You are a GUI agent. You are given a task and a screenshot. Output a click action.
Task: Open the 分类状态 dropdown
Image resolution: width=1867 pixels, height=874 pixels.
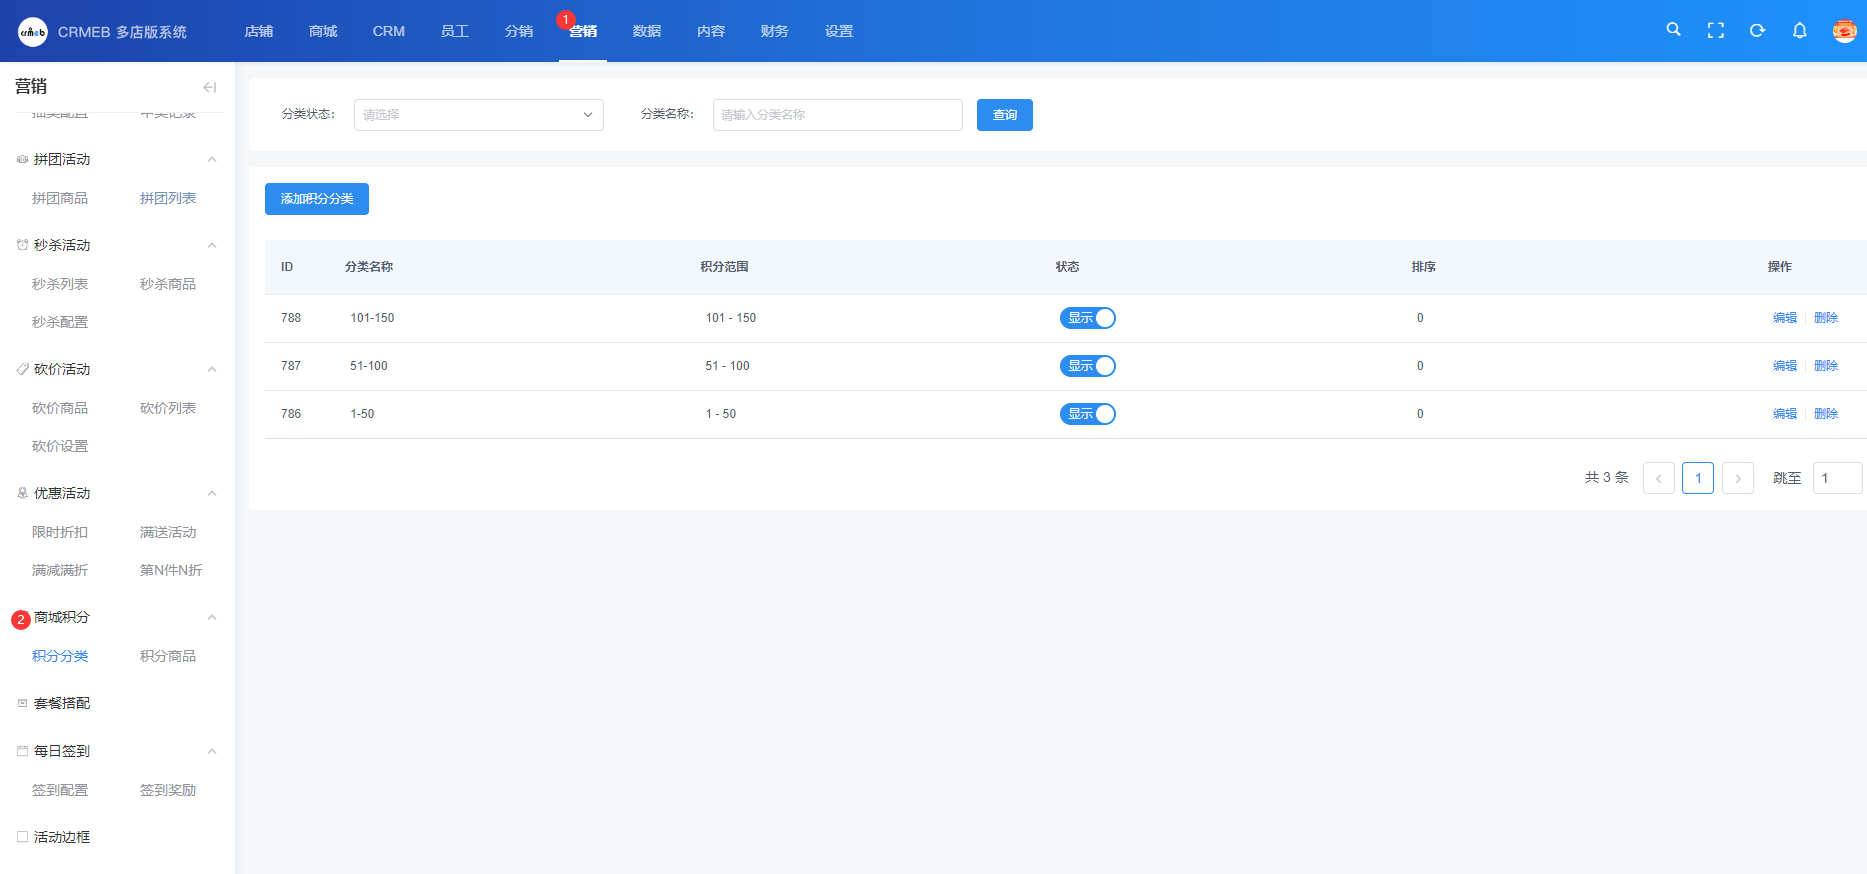point(478,115)
